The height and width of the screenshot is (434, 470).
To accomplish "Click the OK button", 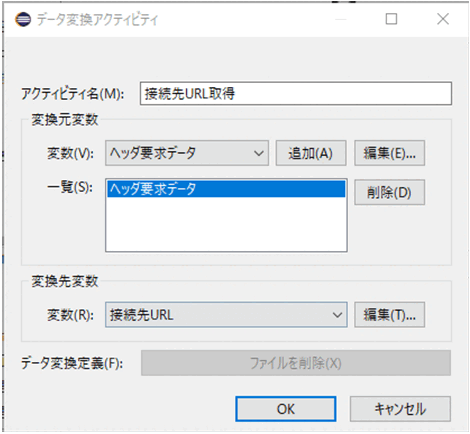I will 286,409.
